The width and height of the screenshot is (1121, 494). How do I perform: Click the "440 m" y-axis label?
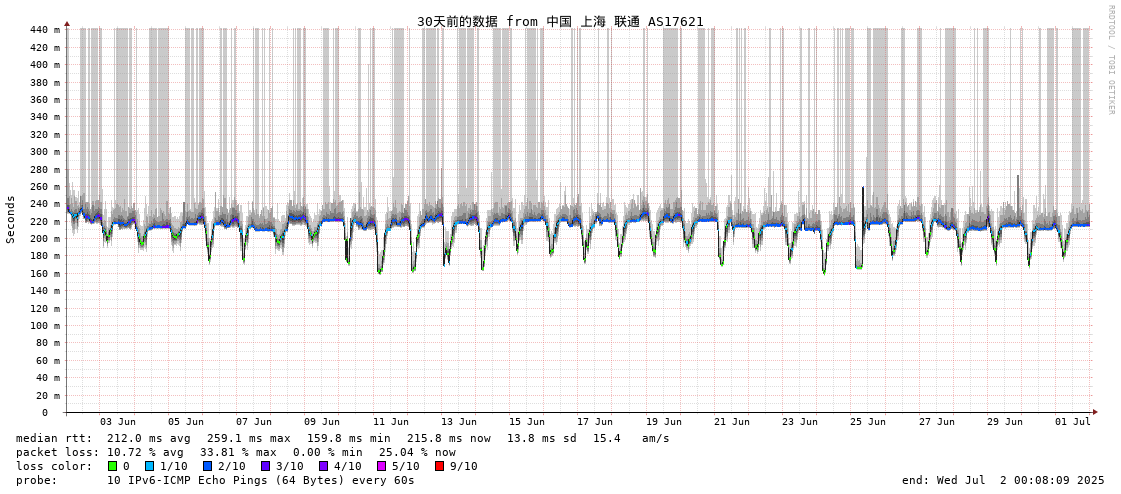click(44, 30)
